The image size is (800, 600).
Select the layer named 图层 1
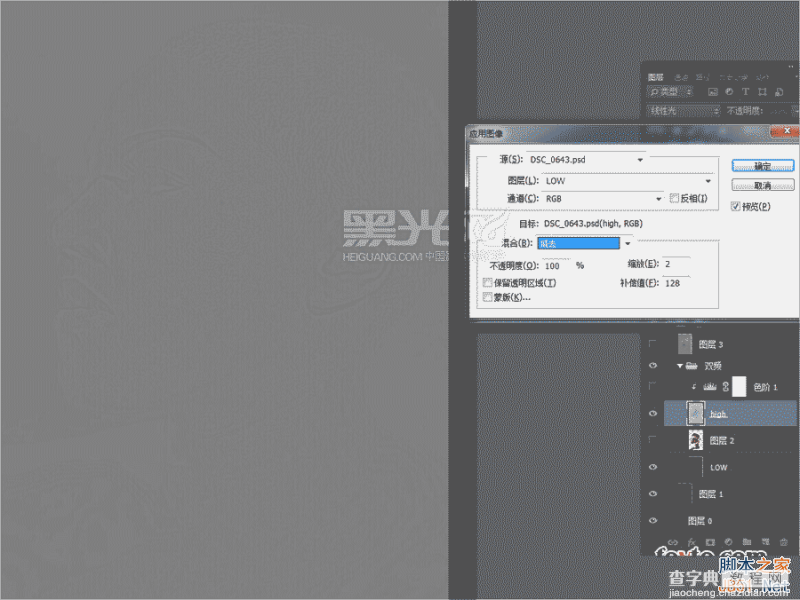pyautogui.click(x=711, y=494)
